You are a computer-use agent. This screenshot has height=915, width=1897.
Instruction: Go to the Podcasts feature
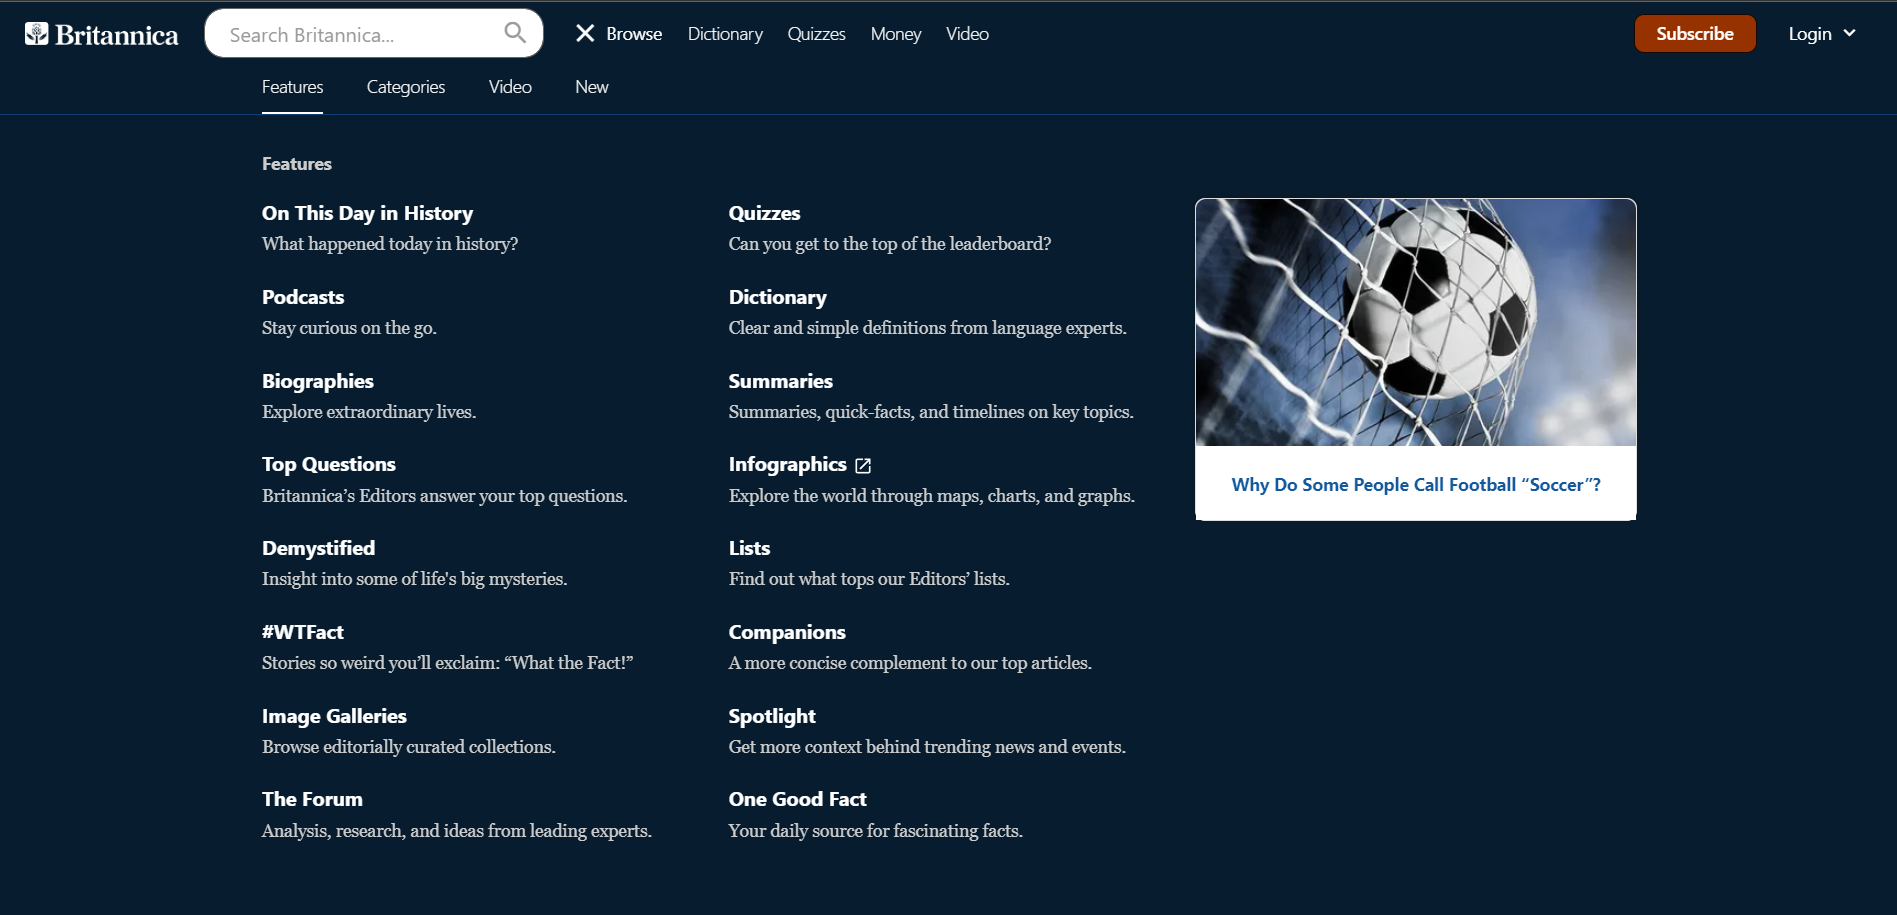click(302, 297)
